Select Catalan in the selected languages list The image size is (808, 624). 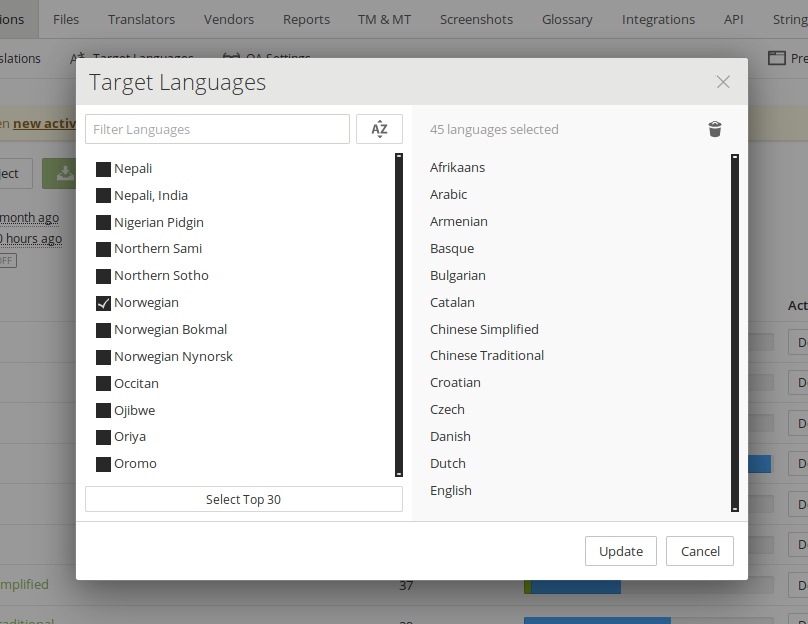click(452, 302)
